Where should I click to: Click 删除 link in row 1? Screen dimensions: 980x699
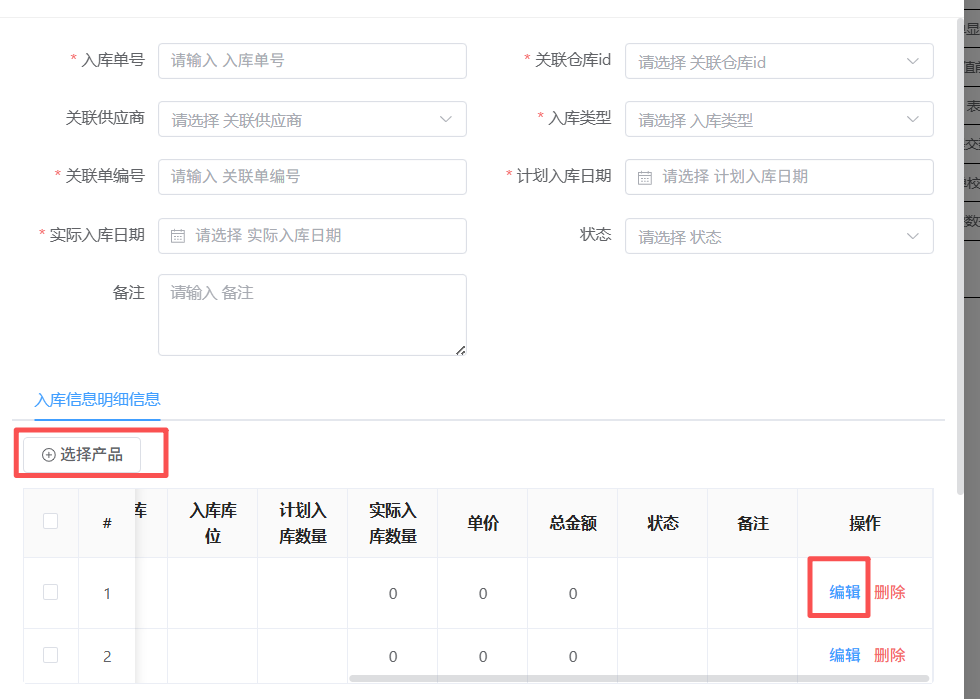(889, 592)
